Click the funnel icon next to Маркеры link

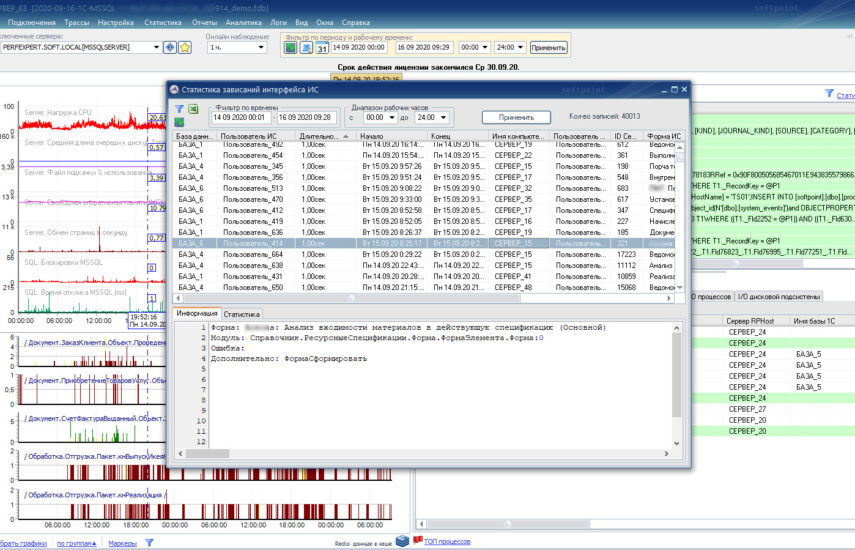click(x=149, y=543)
